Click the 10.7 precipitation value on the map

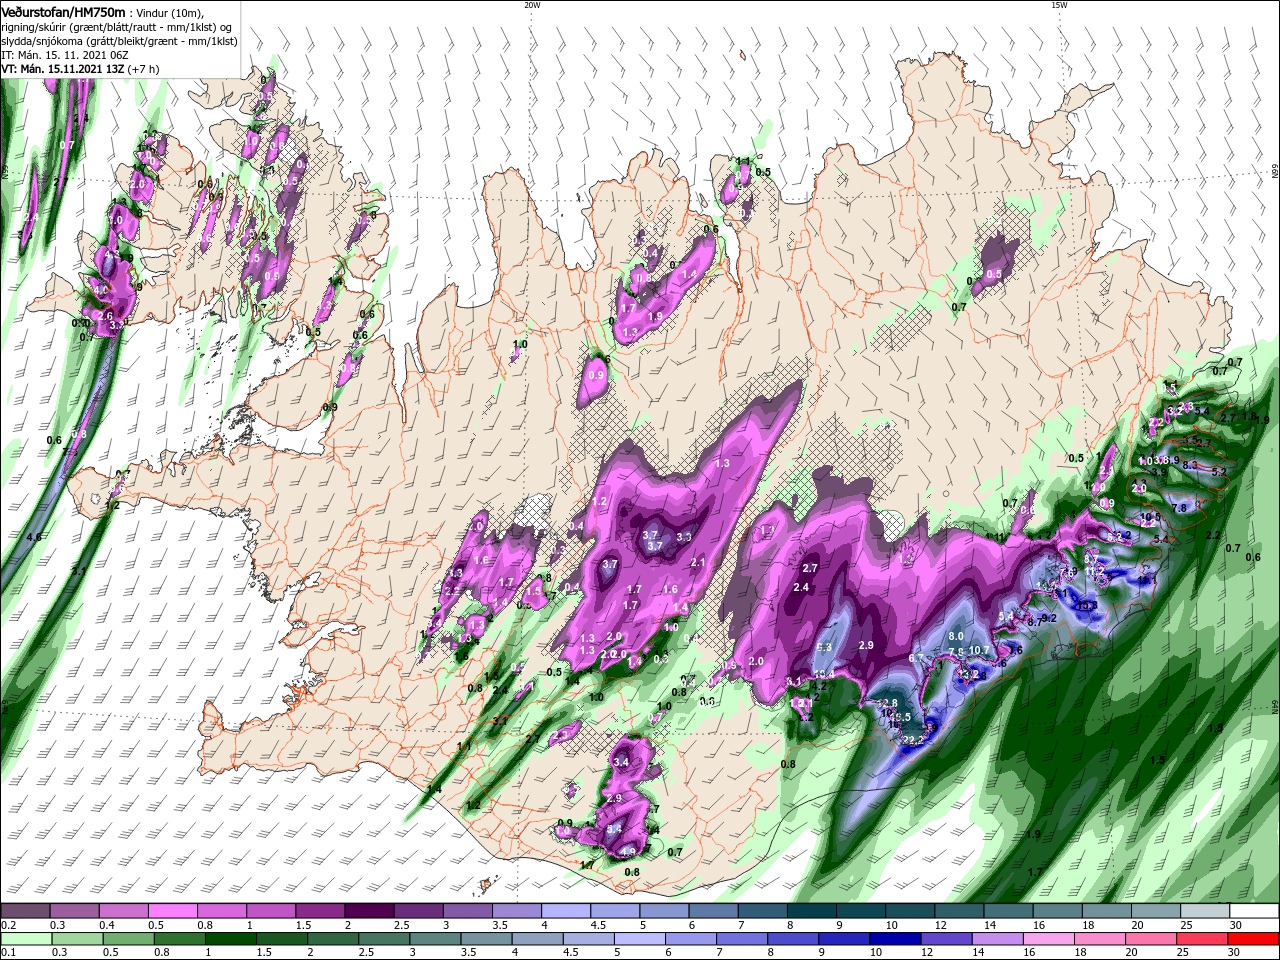(x=979, y=651)
